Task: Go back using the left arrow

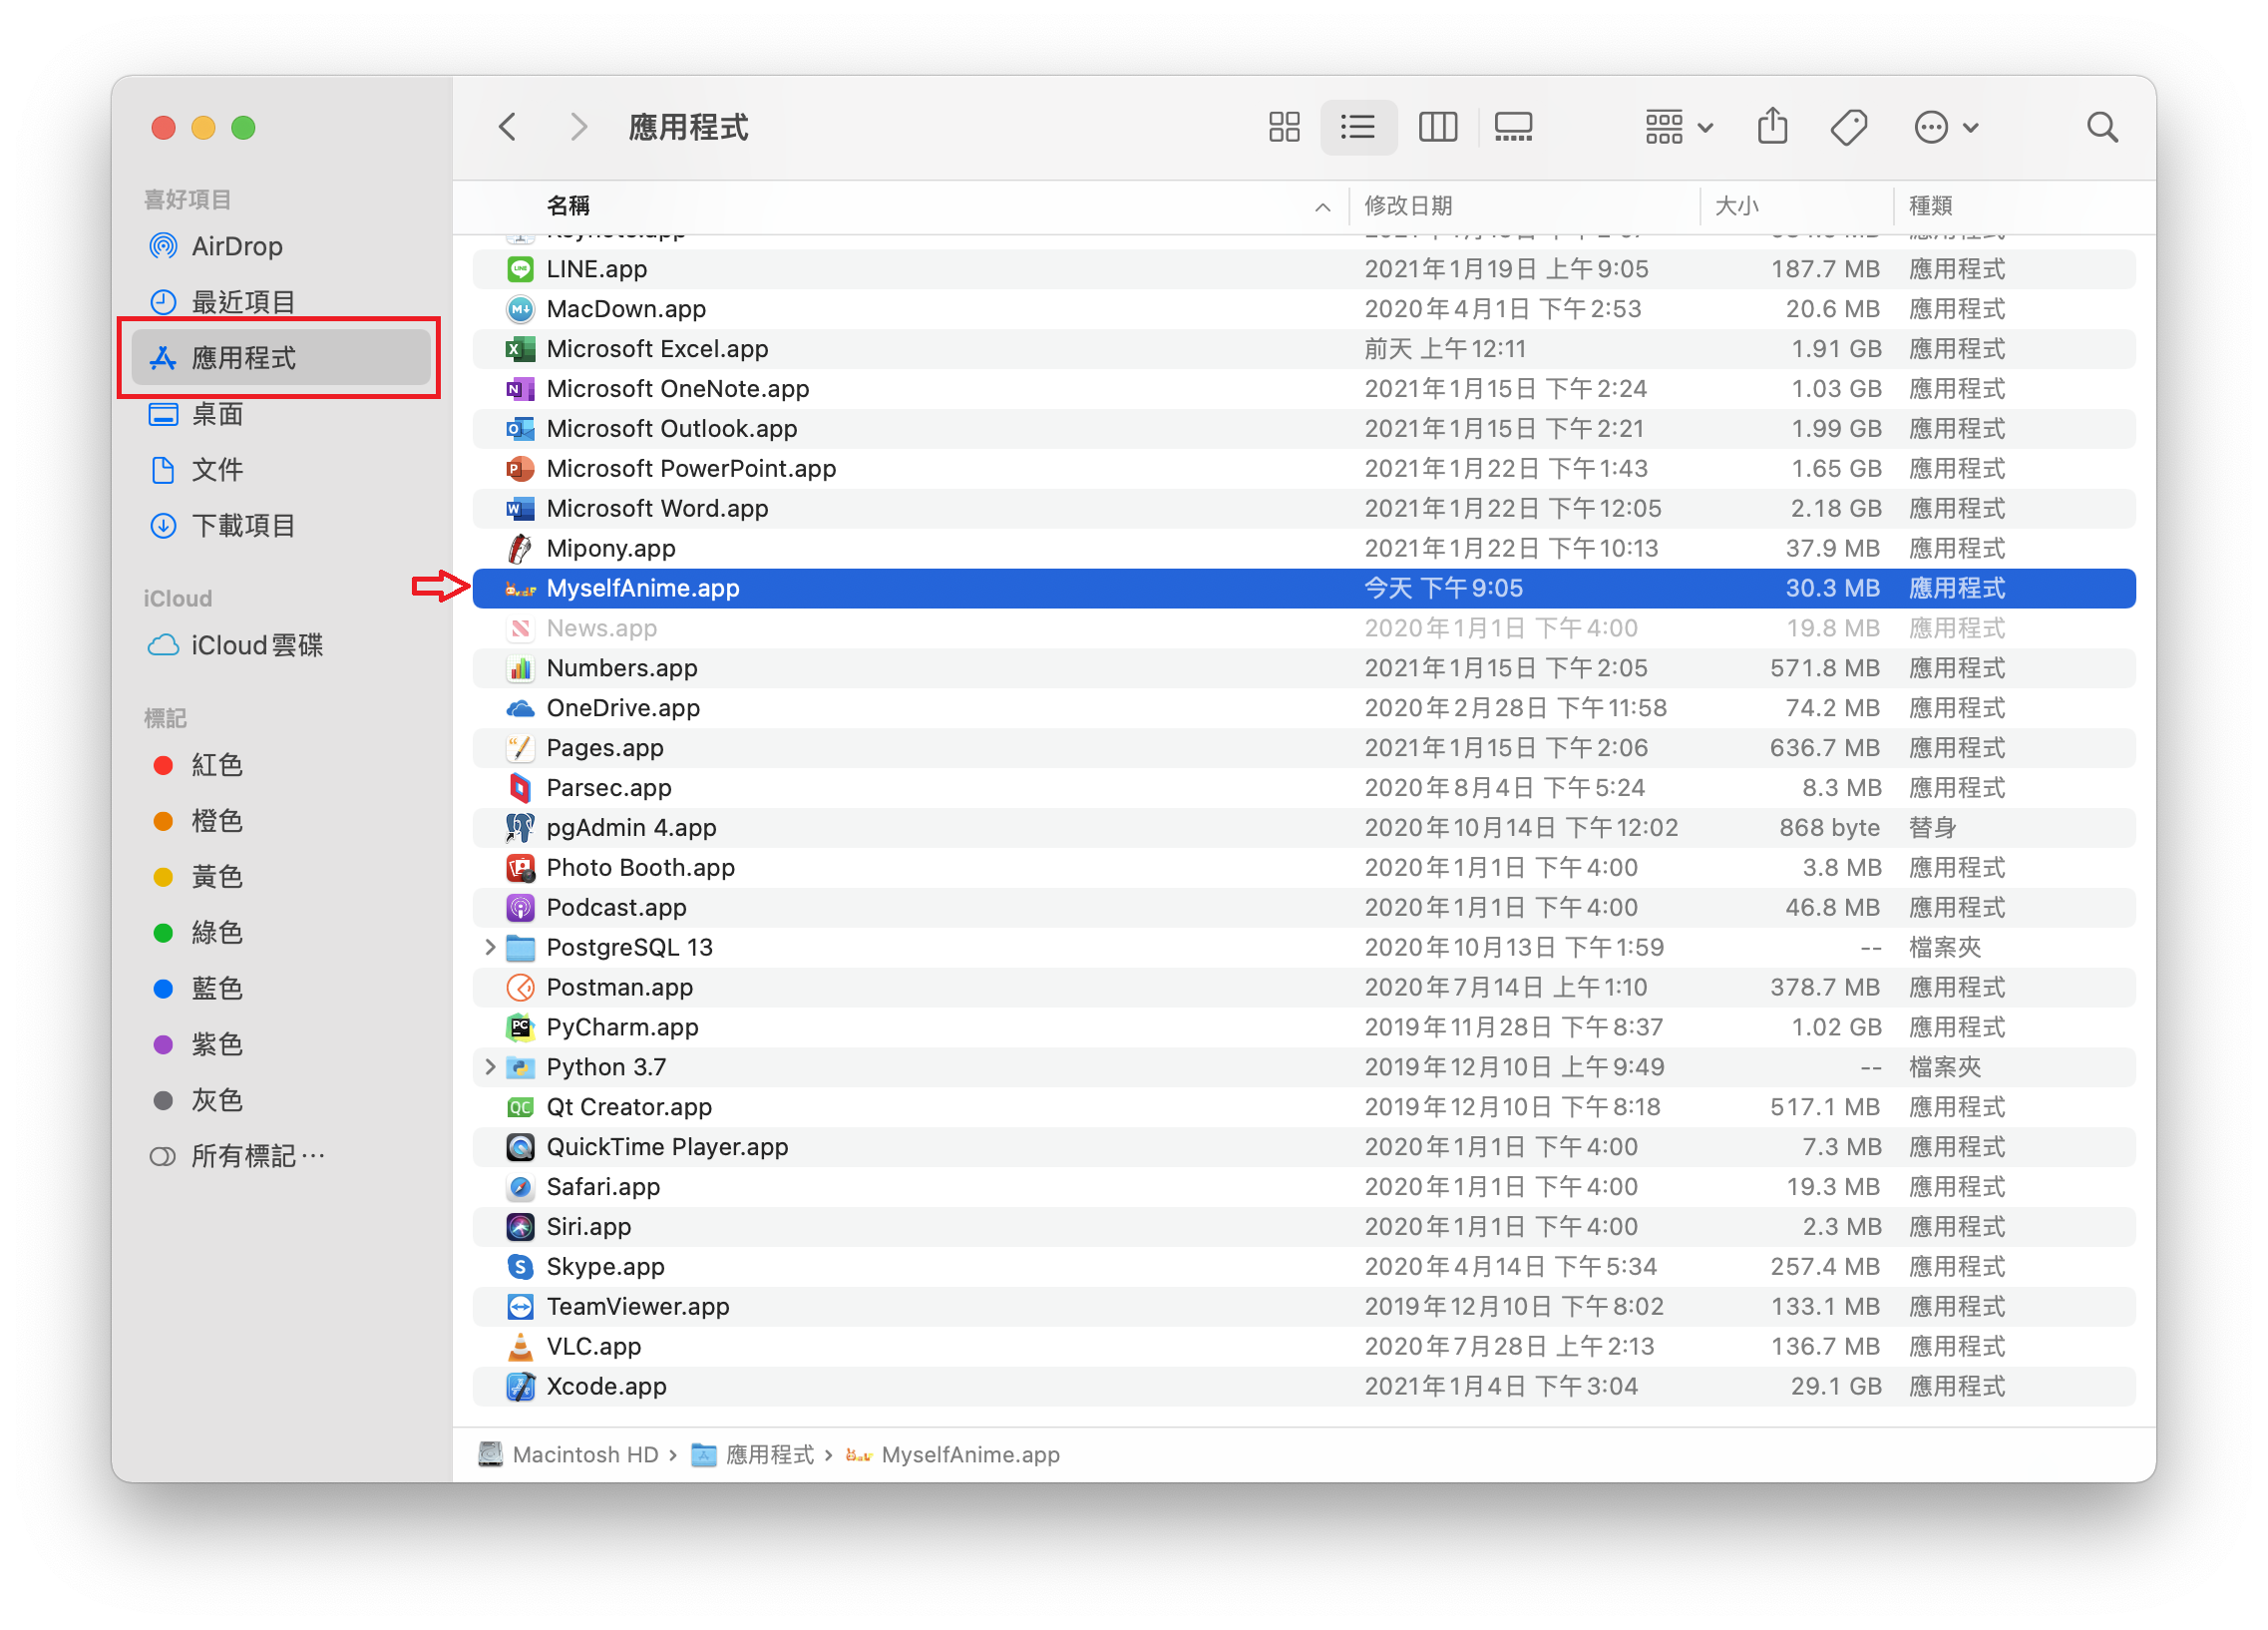Action: [x=508, y=127]
